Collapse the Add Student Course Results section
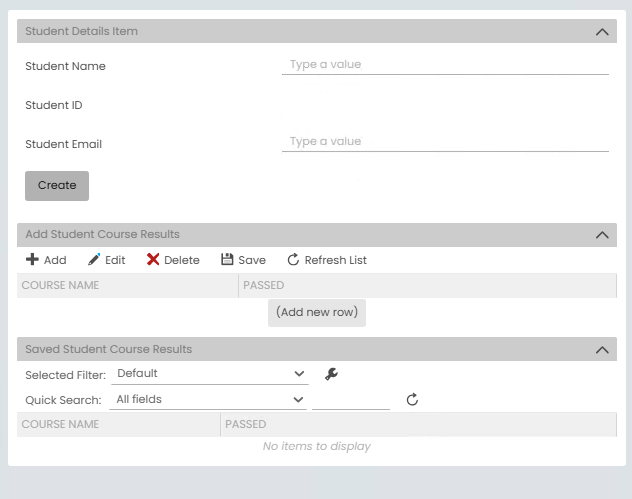The image size is (632, 499). click(x=602, y=235)
